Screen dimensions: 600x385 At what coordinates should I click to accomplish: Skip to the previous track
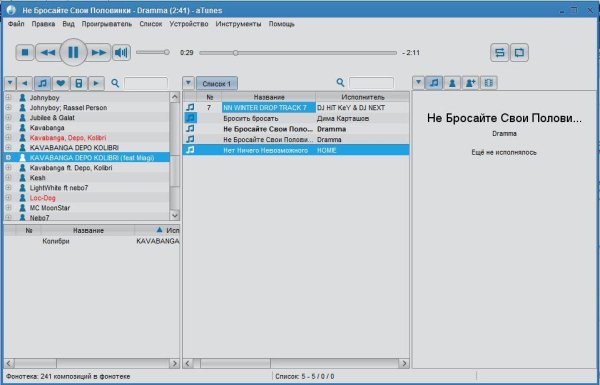(48, 52)
